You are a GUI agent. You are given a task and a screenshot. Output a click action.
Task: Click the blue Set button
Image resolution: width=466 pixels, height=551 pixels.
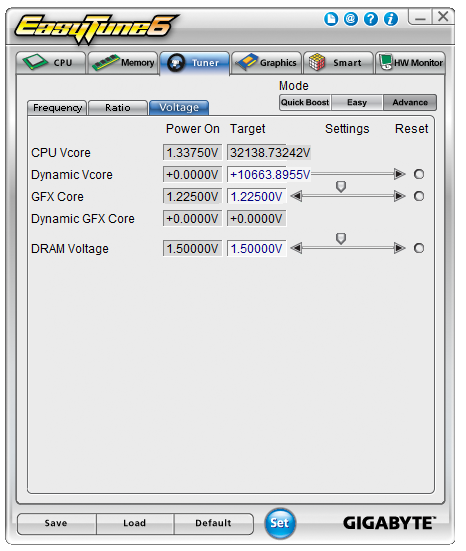[280, 523]
